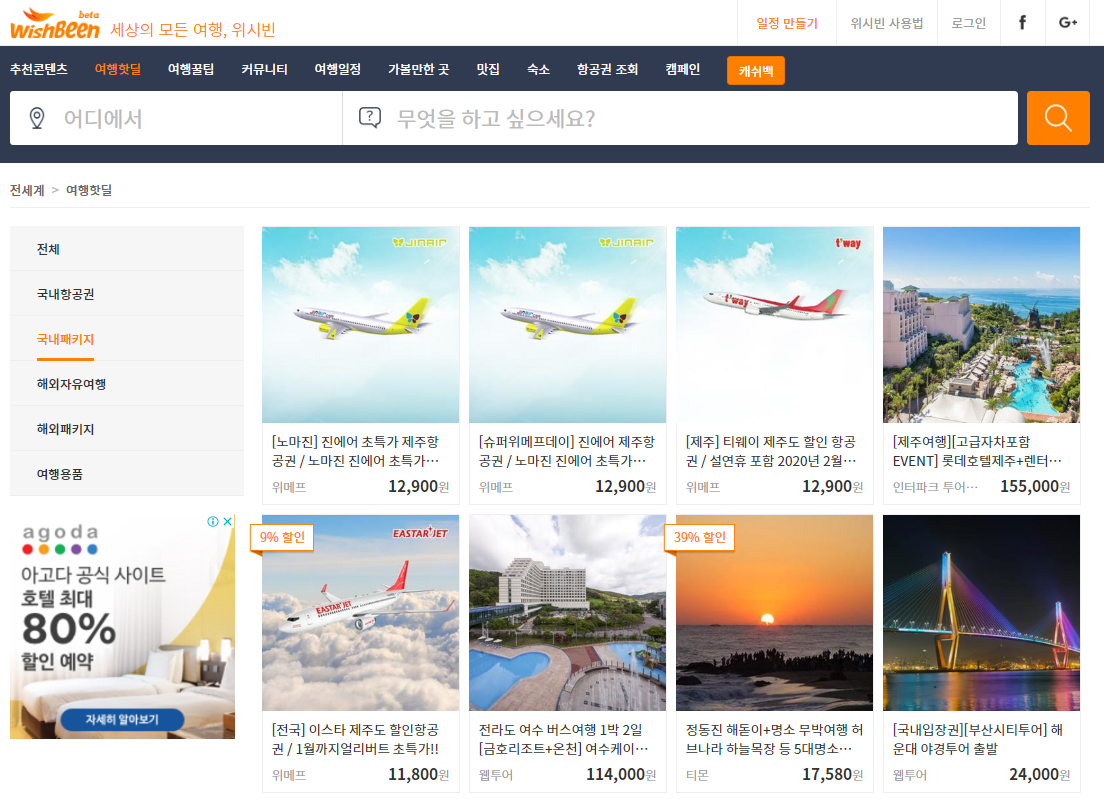This screenshot has width=1104, height=799.
Task: Click the 155,000원 price
Action: 1035,486
